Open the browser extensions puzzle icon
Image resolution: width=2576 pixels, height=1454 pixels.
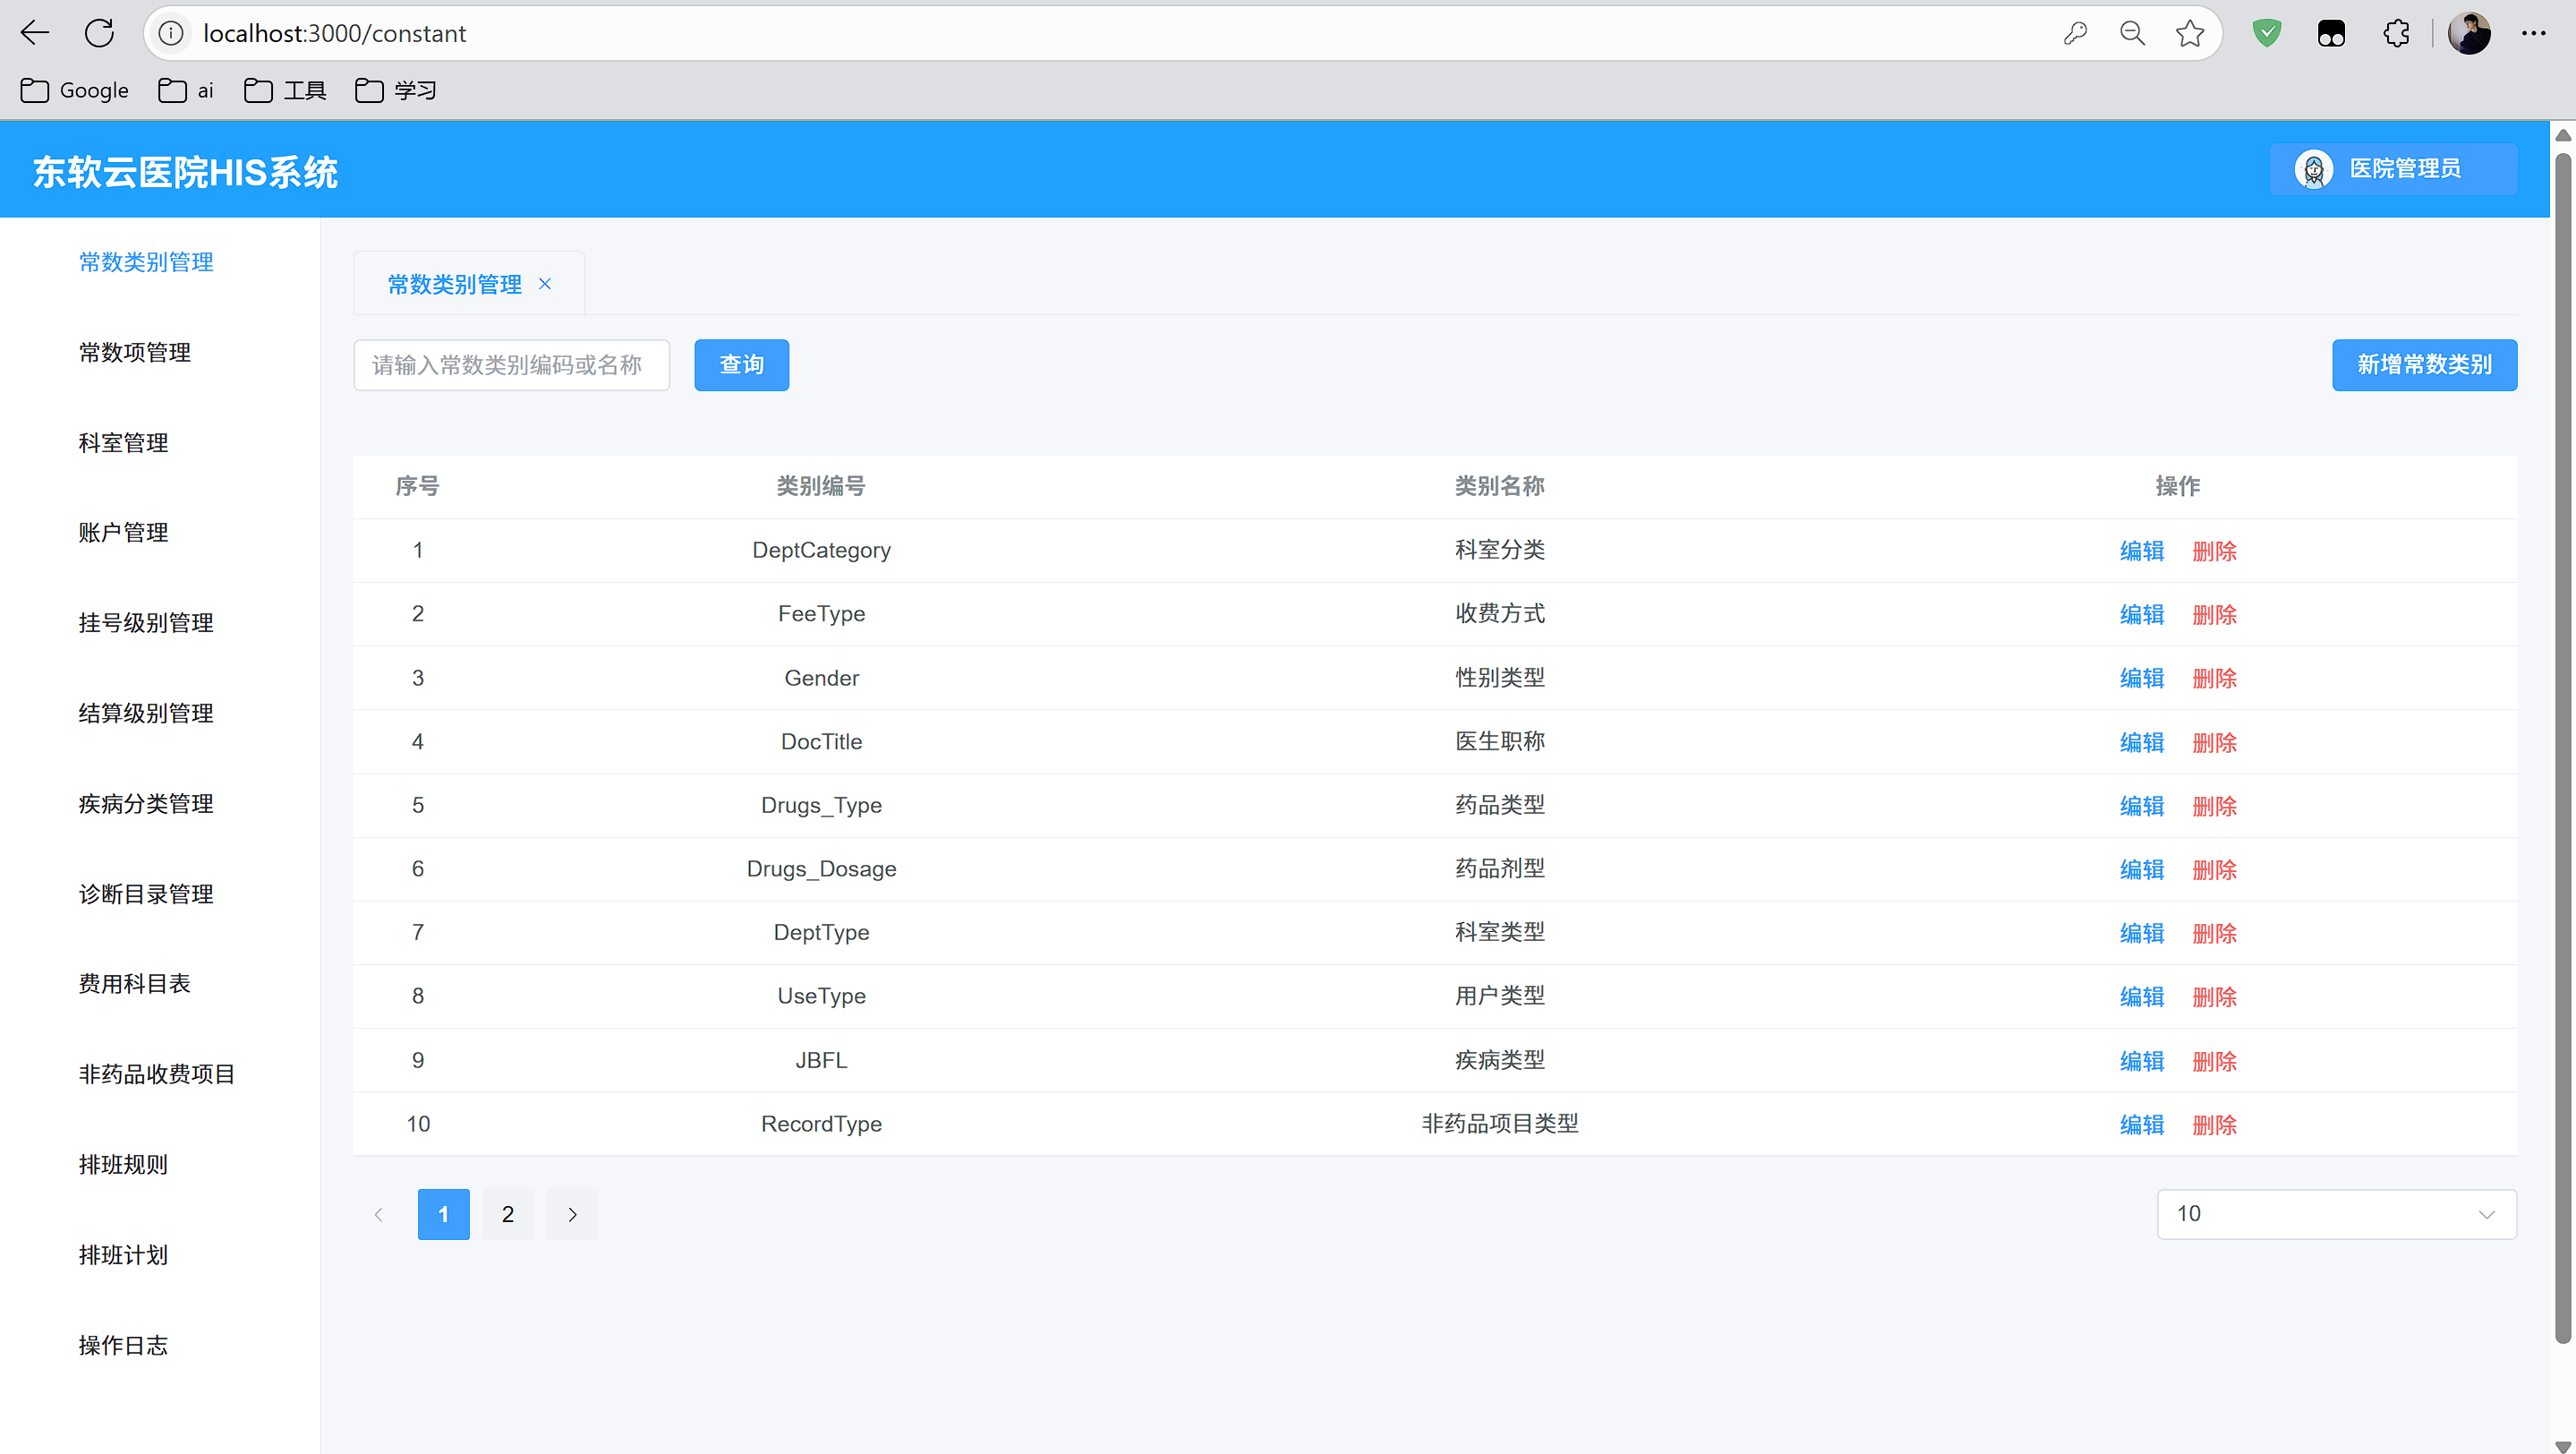click(x=2396, y=33)
